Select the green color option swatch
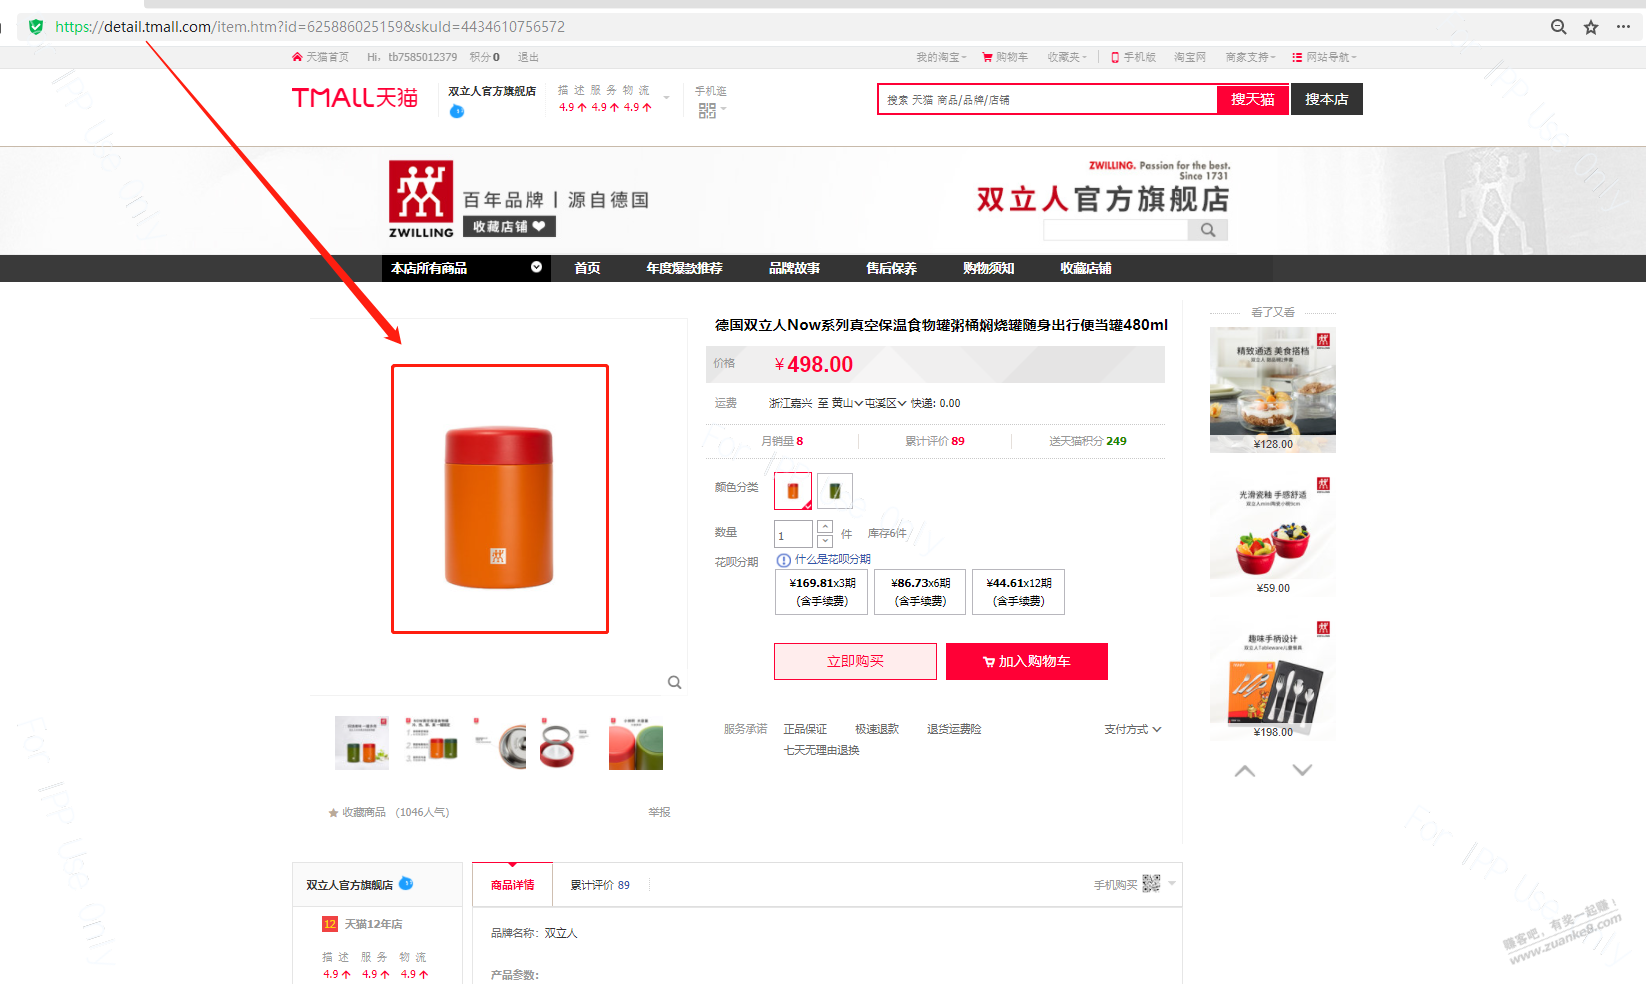The height and width of the screenshot is (984, 1646). pos(835,491)
